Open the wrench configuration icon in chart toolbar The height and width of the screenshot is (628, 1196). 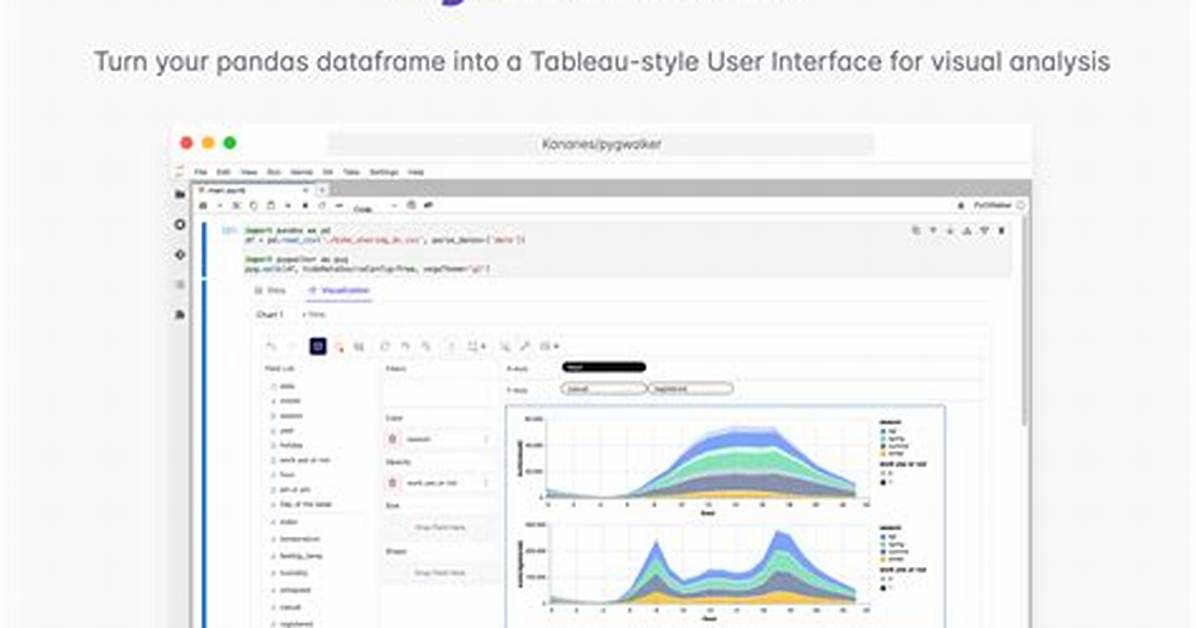click(525, 346)
